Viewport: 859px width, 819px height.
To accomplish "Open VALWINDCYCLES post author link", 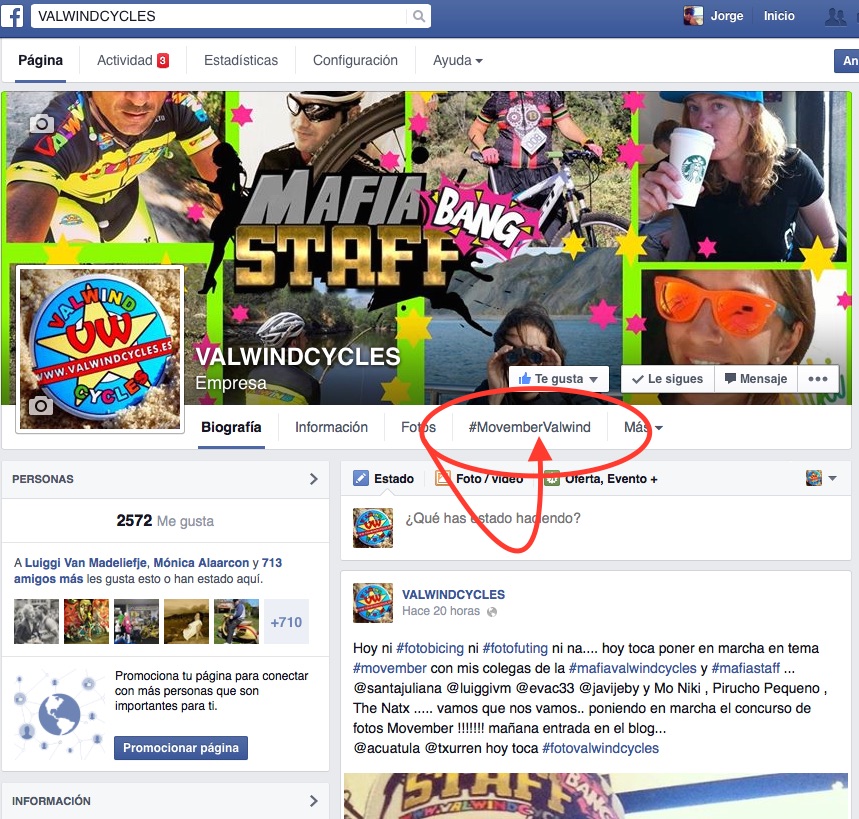I will coord(454,594).
